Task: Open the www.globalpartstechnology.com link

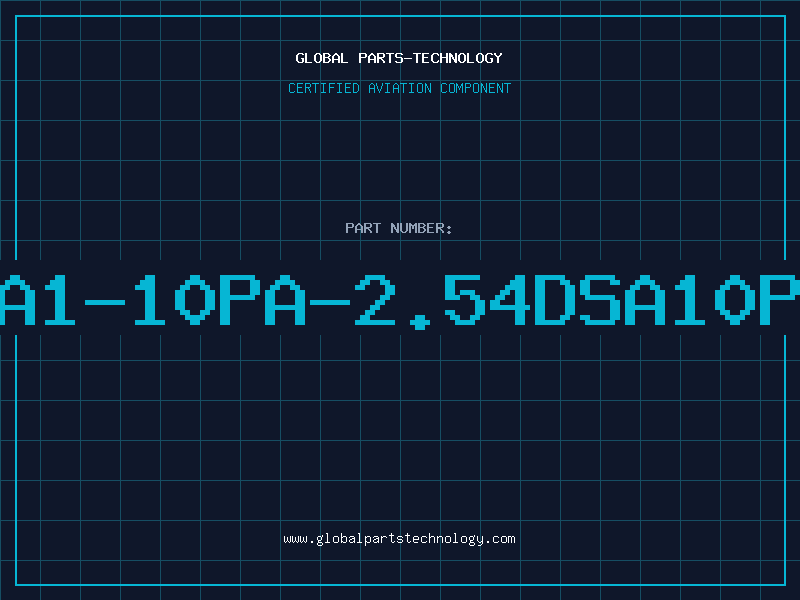Action: coord(399,539)
